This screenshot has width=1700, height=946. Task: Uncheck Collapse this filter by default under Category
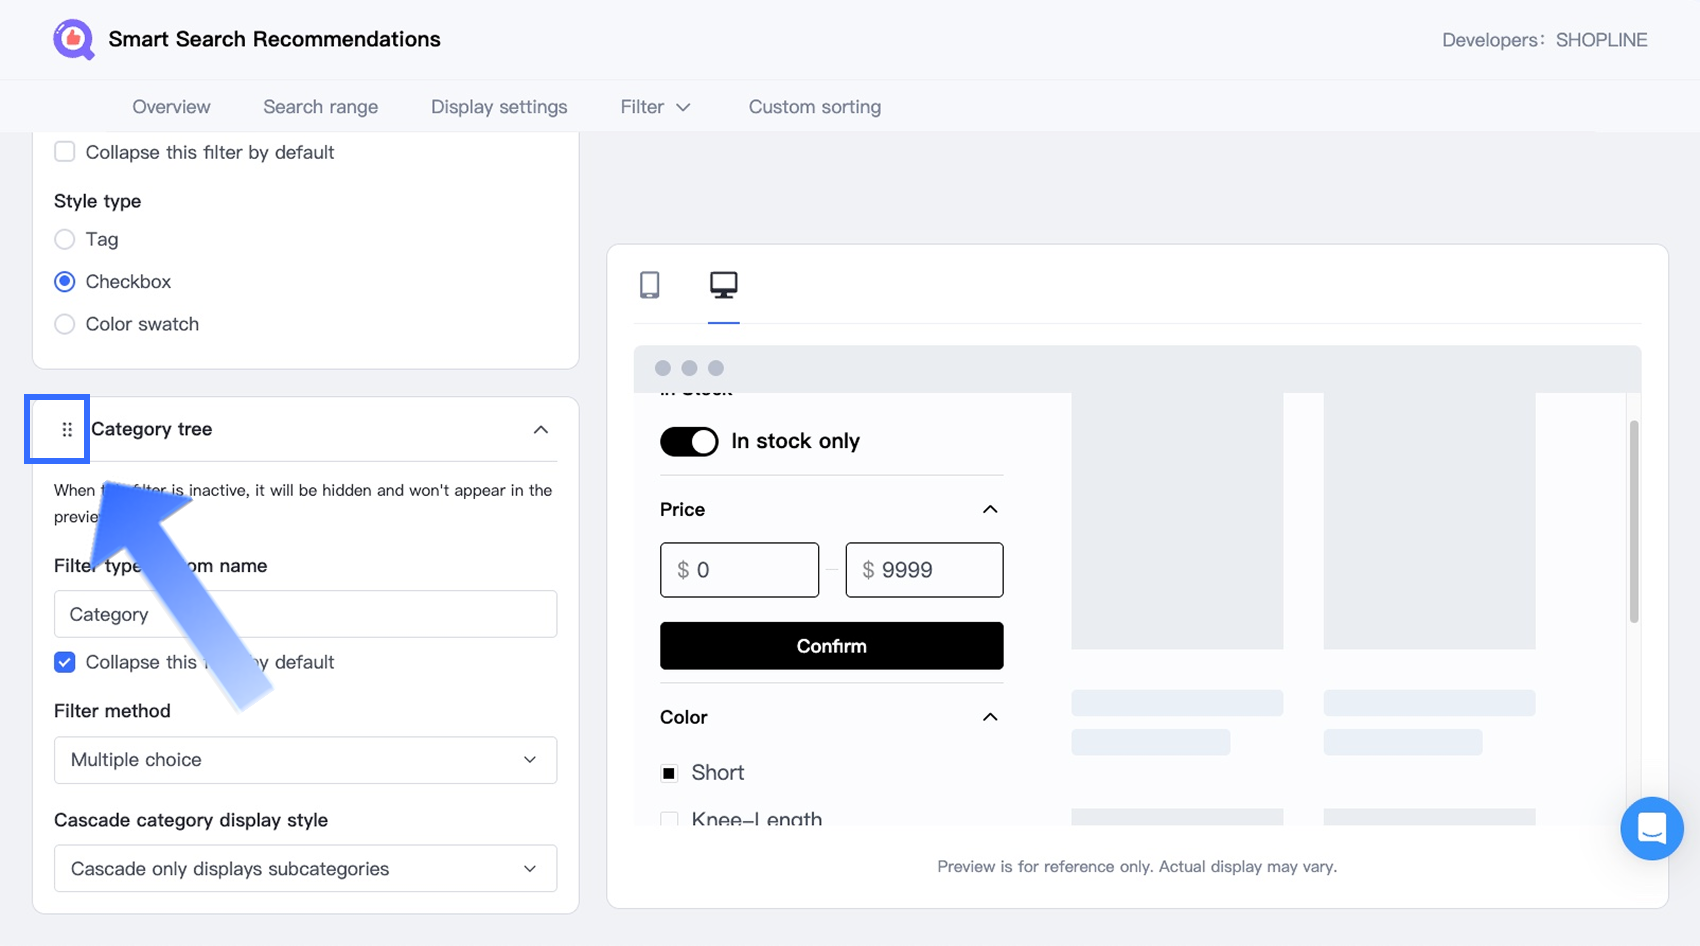[x=65, y=662]
